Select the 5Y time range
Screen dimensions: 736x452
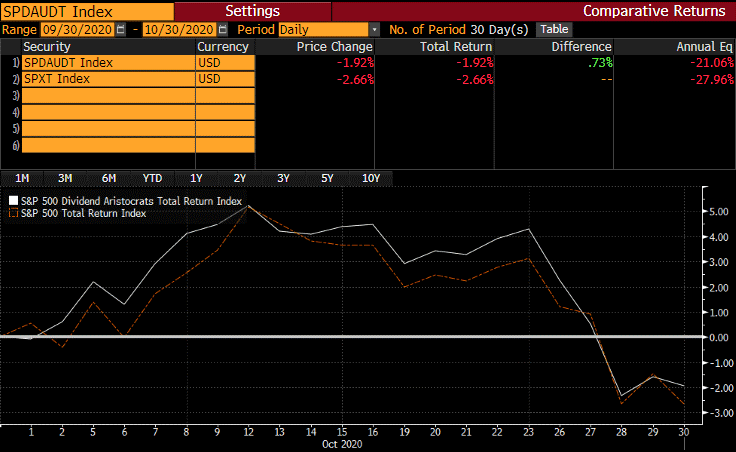click(x=327, y=178)
